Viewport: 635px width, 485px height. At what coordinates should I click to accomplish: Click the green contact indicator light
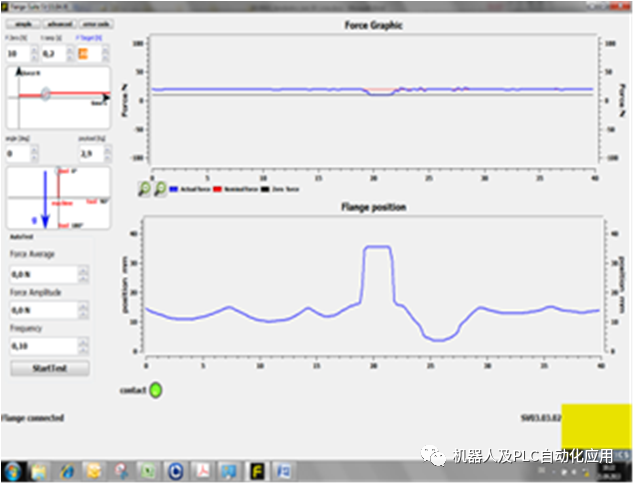coord(156,390)
